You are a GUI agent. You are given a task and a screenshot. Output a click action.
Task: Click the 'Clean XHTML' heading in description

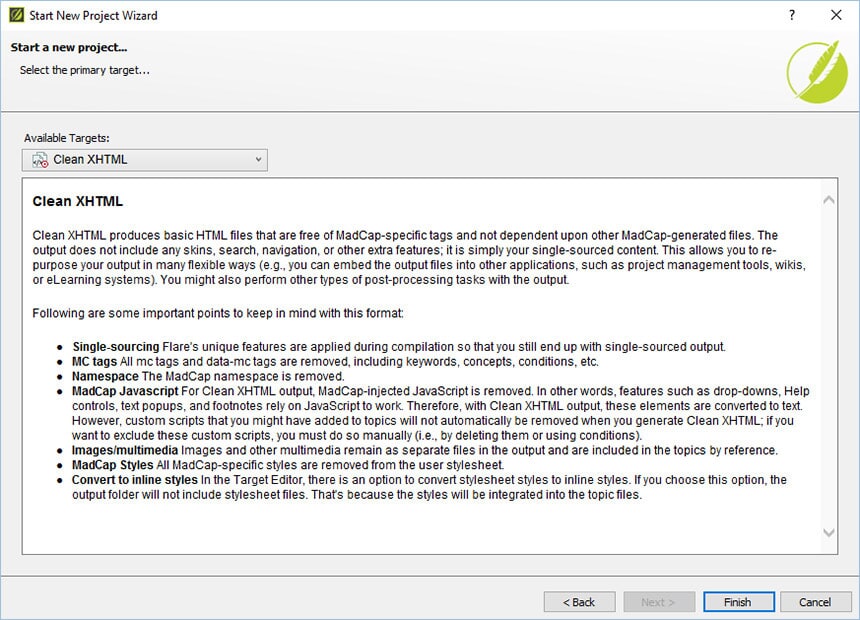pos(77,201)
